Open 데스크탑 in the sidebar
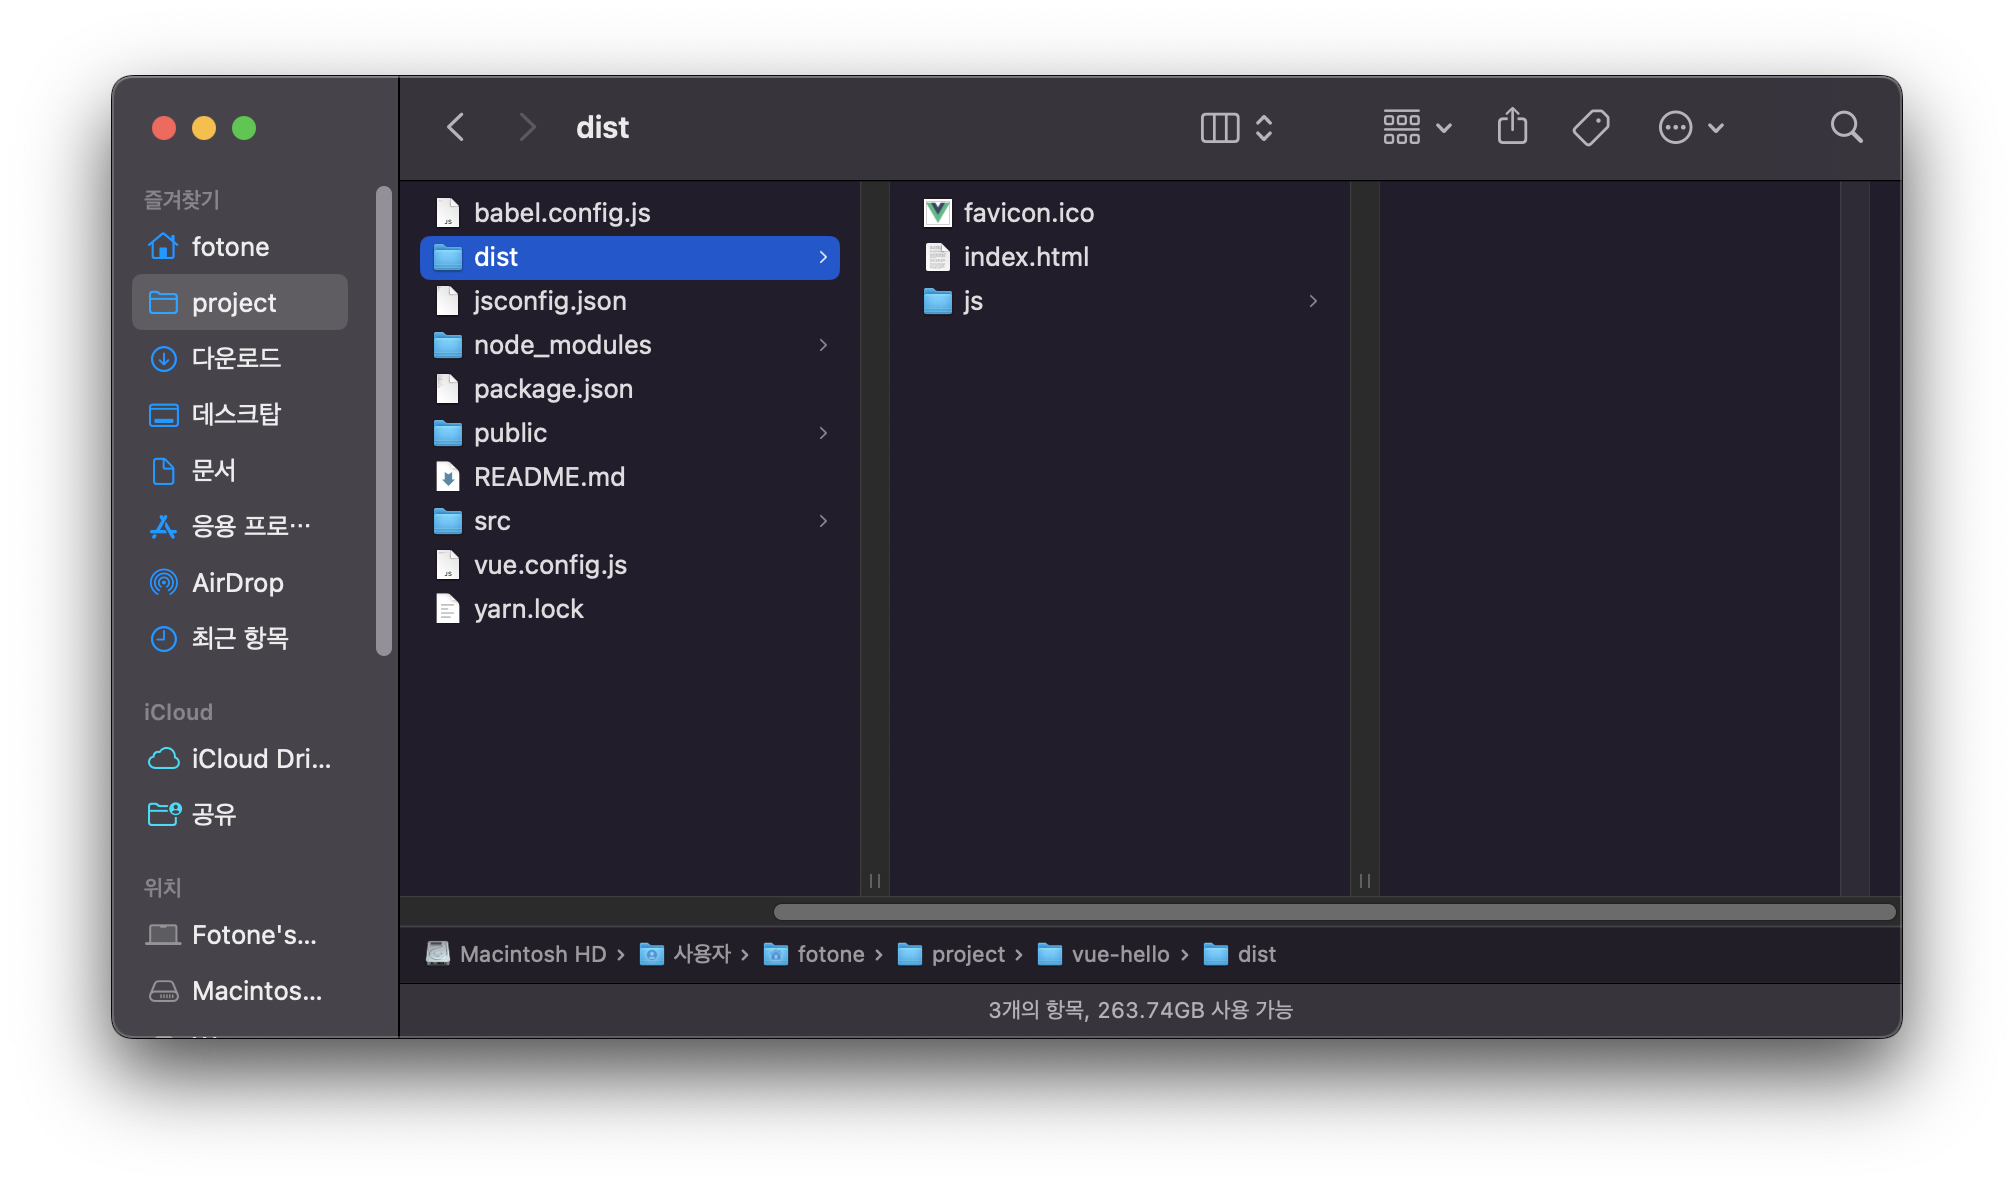 240,414
